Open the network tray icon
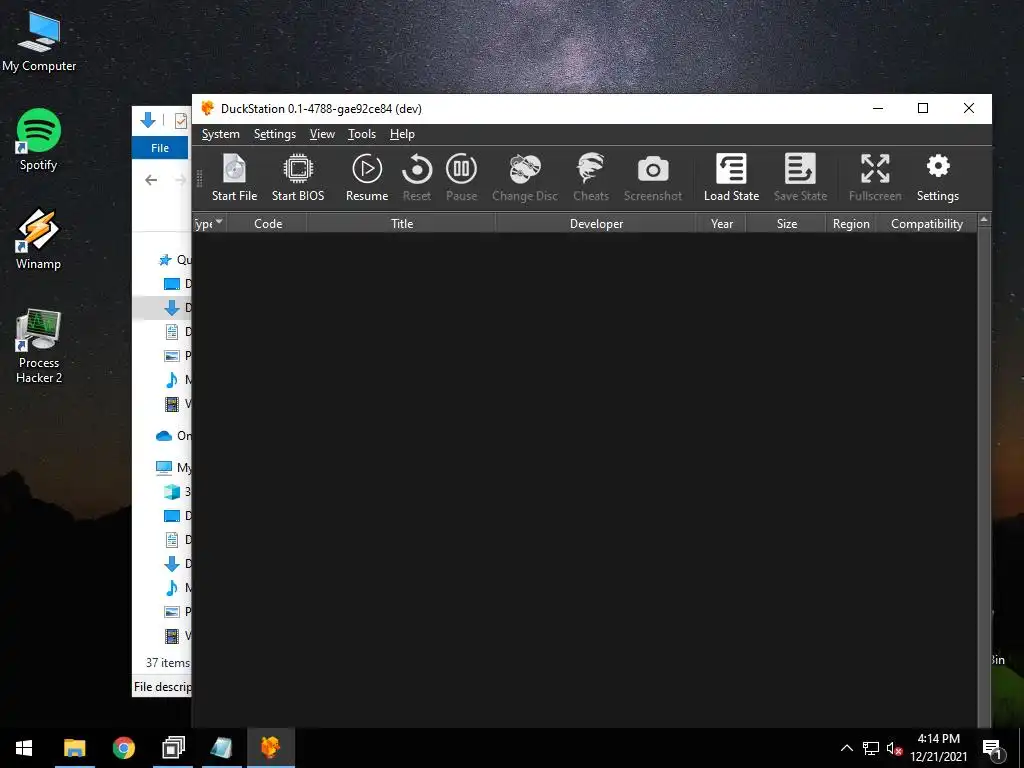This screenshot has width=1024, height=768. (871, 748)
